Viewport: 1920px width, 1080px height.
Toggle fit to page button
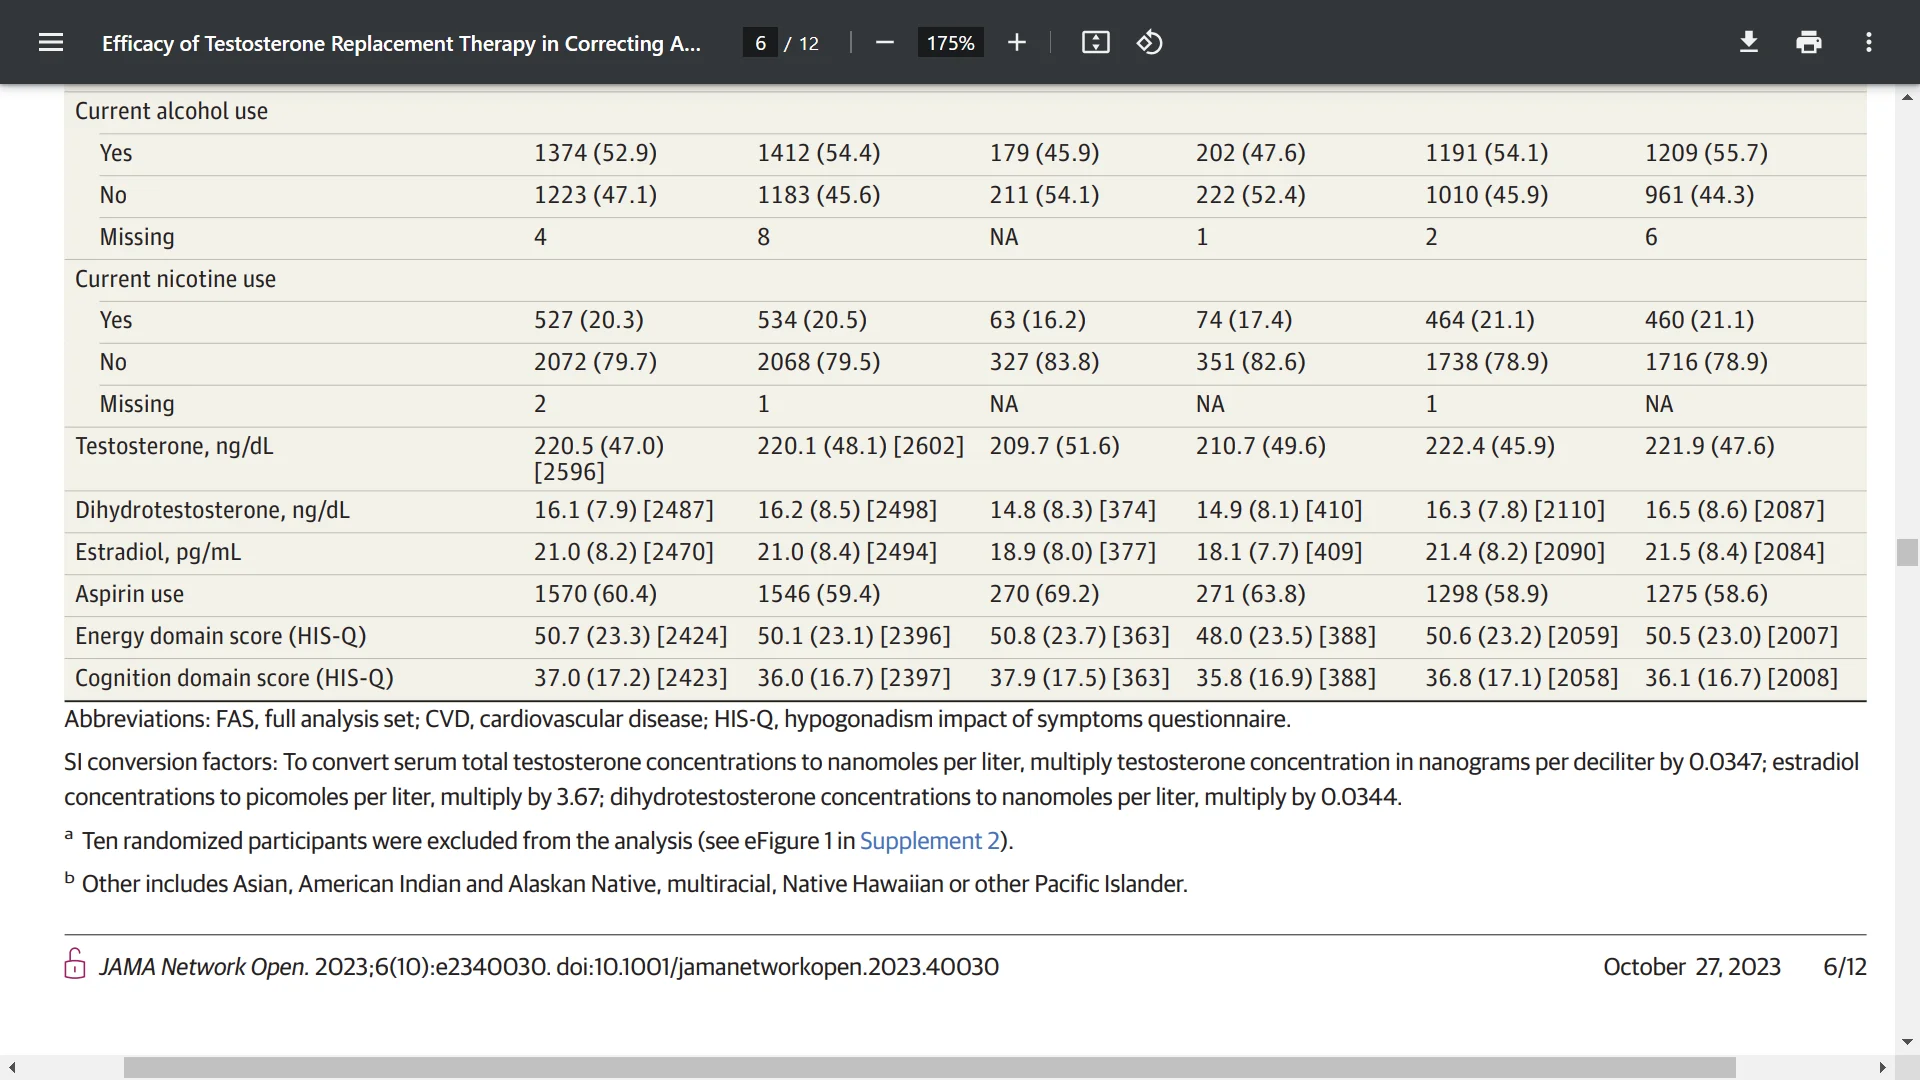coord(1095,42)
